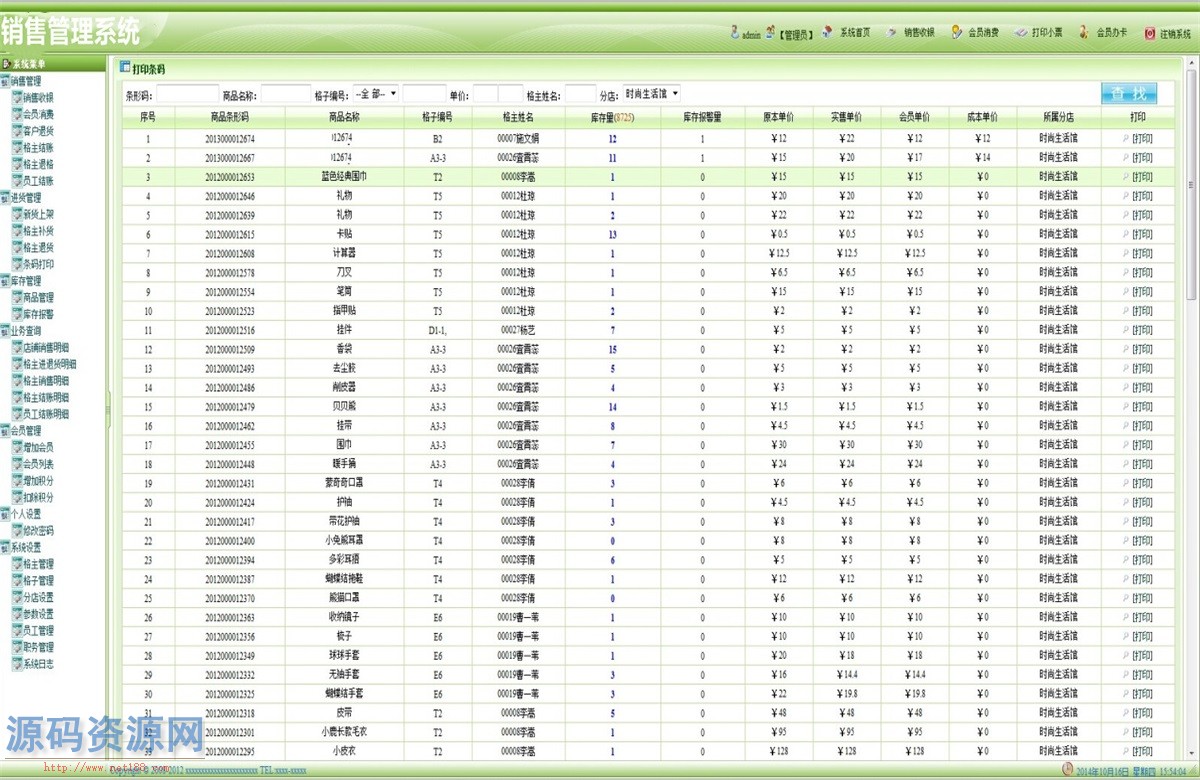The height and width of the screenshot is (780, 1200).
Task: Open the 格子编号 dropdown
Action: (x=376, y=94)
